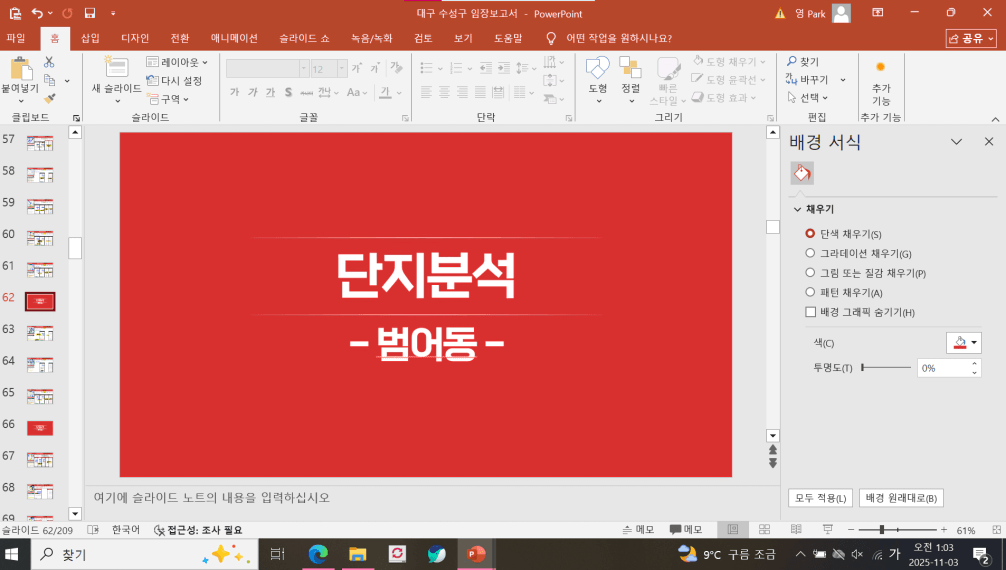
Task: Select 그라데이션 채우기 radio button
Action: [x=810, y=253]
